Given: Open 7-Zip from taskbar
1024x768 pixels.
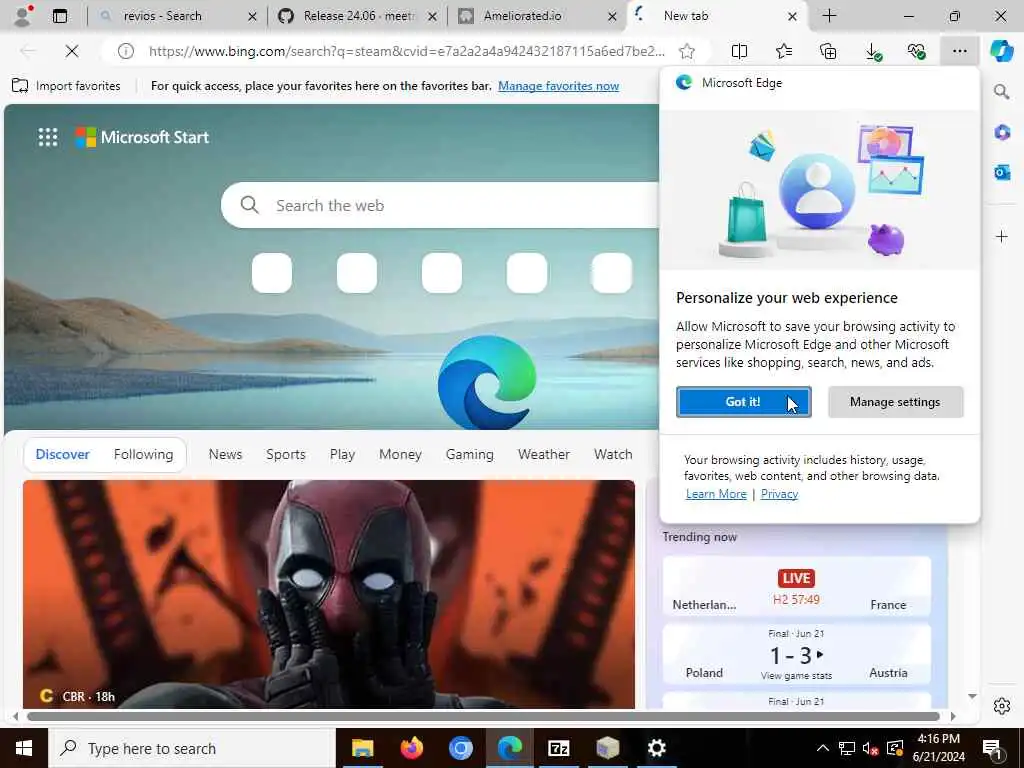Looking at the screenshot, I should 559,748.
